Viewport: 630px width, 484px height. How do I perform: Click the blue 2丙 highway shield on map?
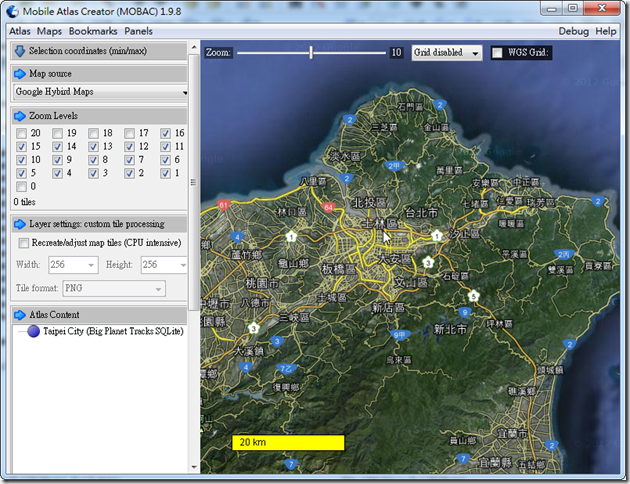(x=564, y=254)
